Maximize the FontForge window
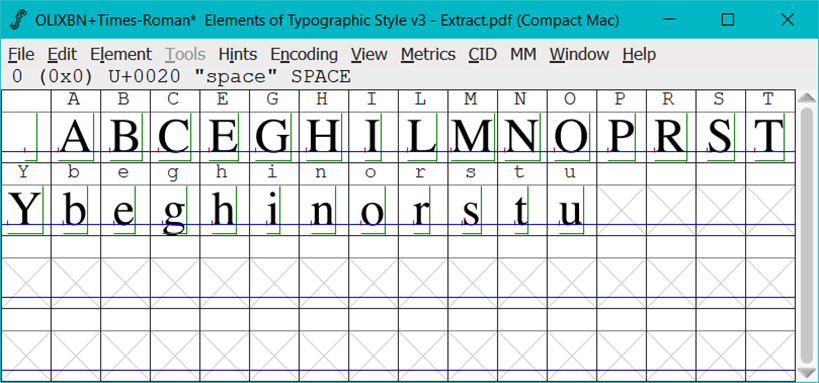This screenshot has width=819, height=383. coord(728,20)
